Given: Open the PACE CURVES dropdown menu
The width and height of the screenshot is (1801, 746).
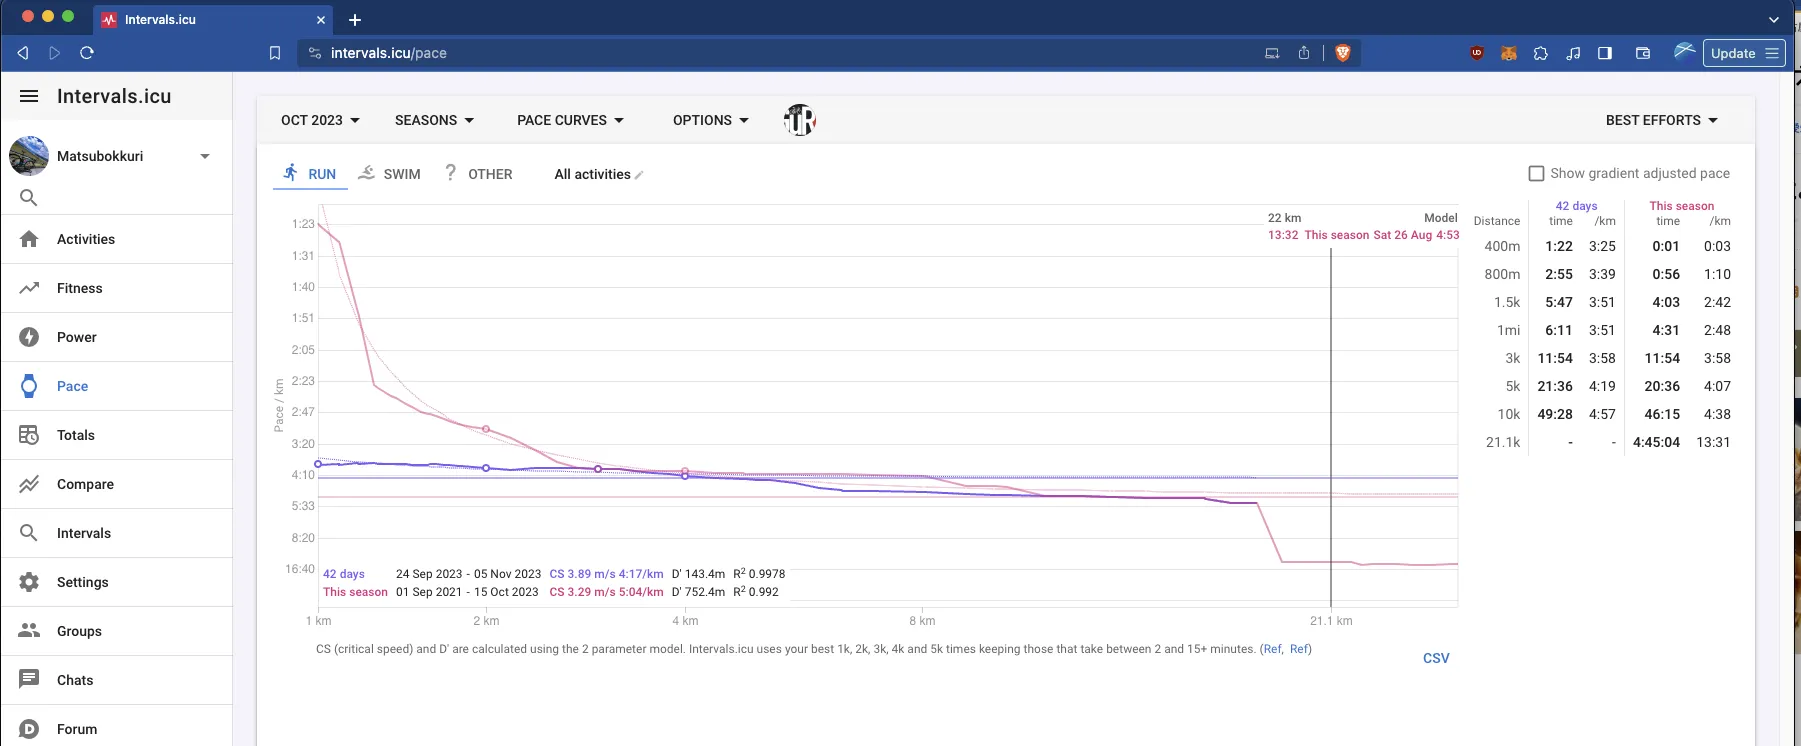Looking at the screenshot, I should (570, 120).
